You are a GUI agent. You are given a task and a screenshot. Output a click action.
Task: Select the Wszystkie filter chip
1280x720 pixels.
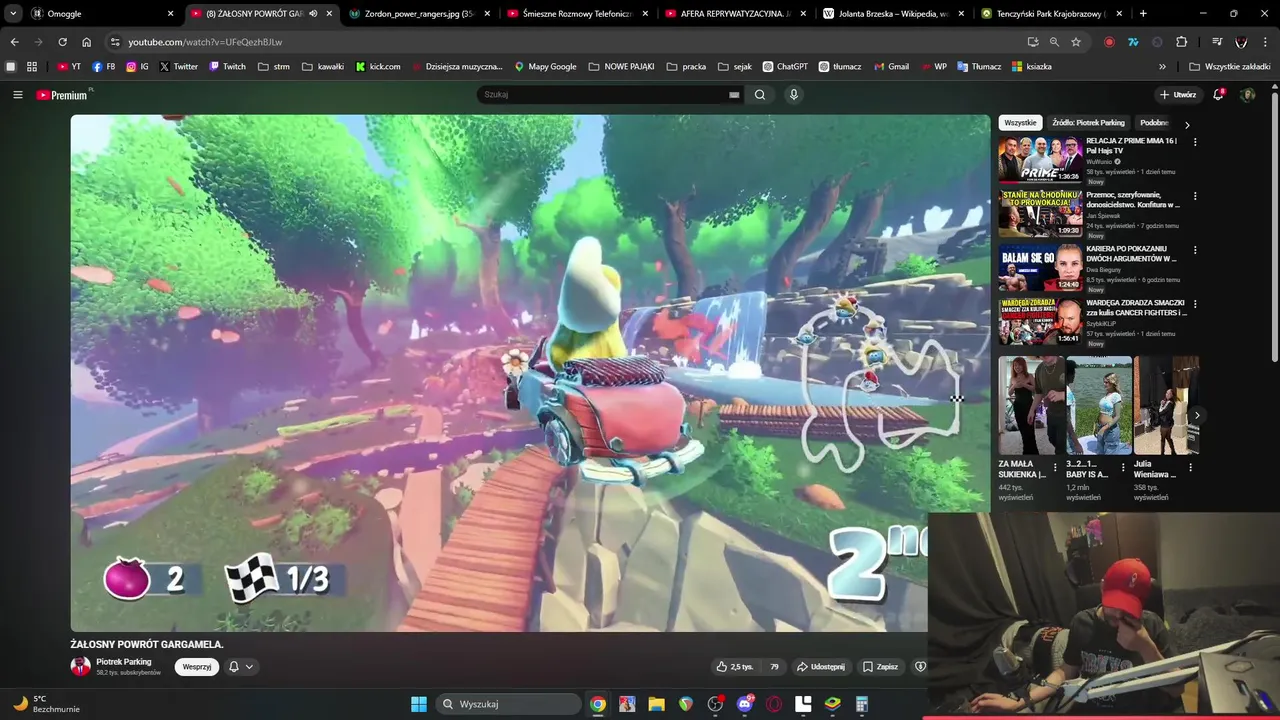point(1020,123)
